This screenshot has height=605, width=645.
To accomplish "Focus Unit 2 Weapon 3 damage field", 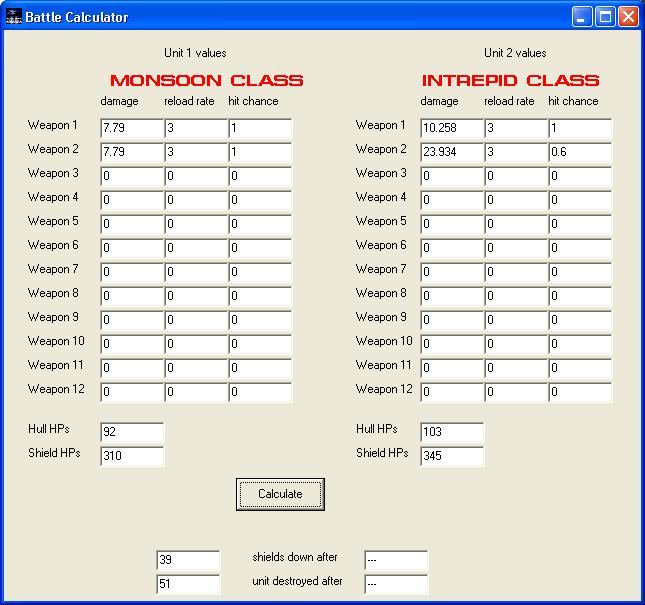I will pos(452,176).
